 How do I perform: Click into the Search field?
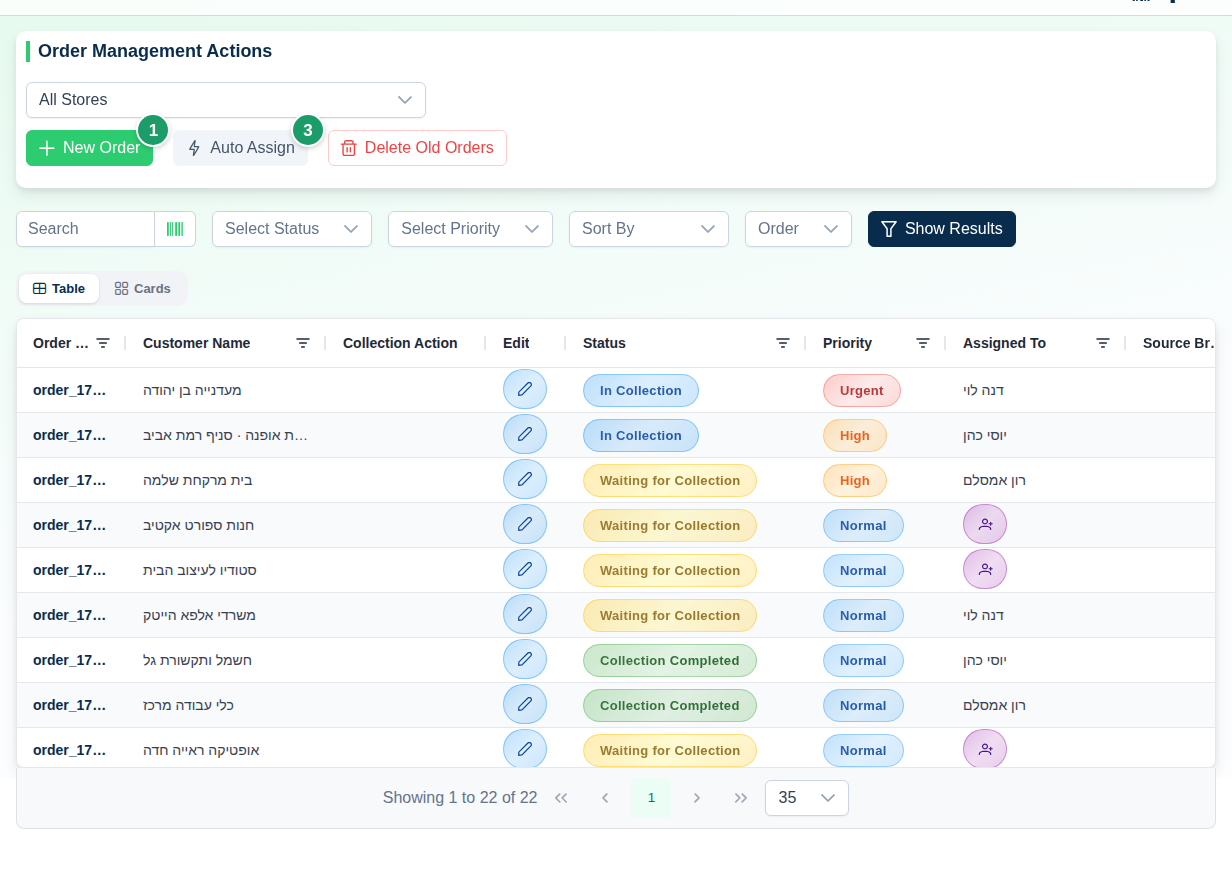[85, 229]
